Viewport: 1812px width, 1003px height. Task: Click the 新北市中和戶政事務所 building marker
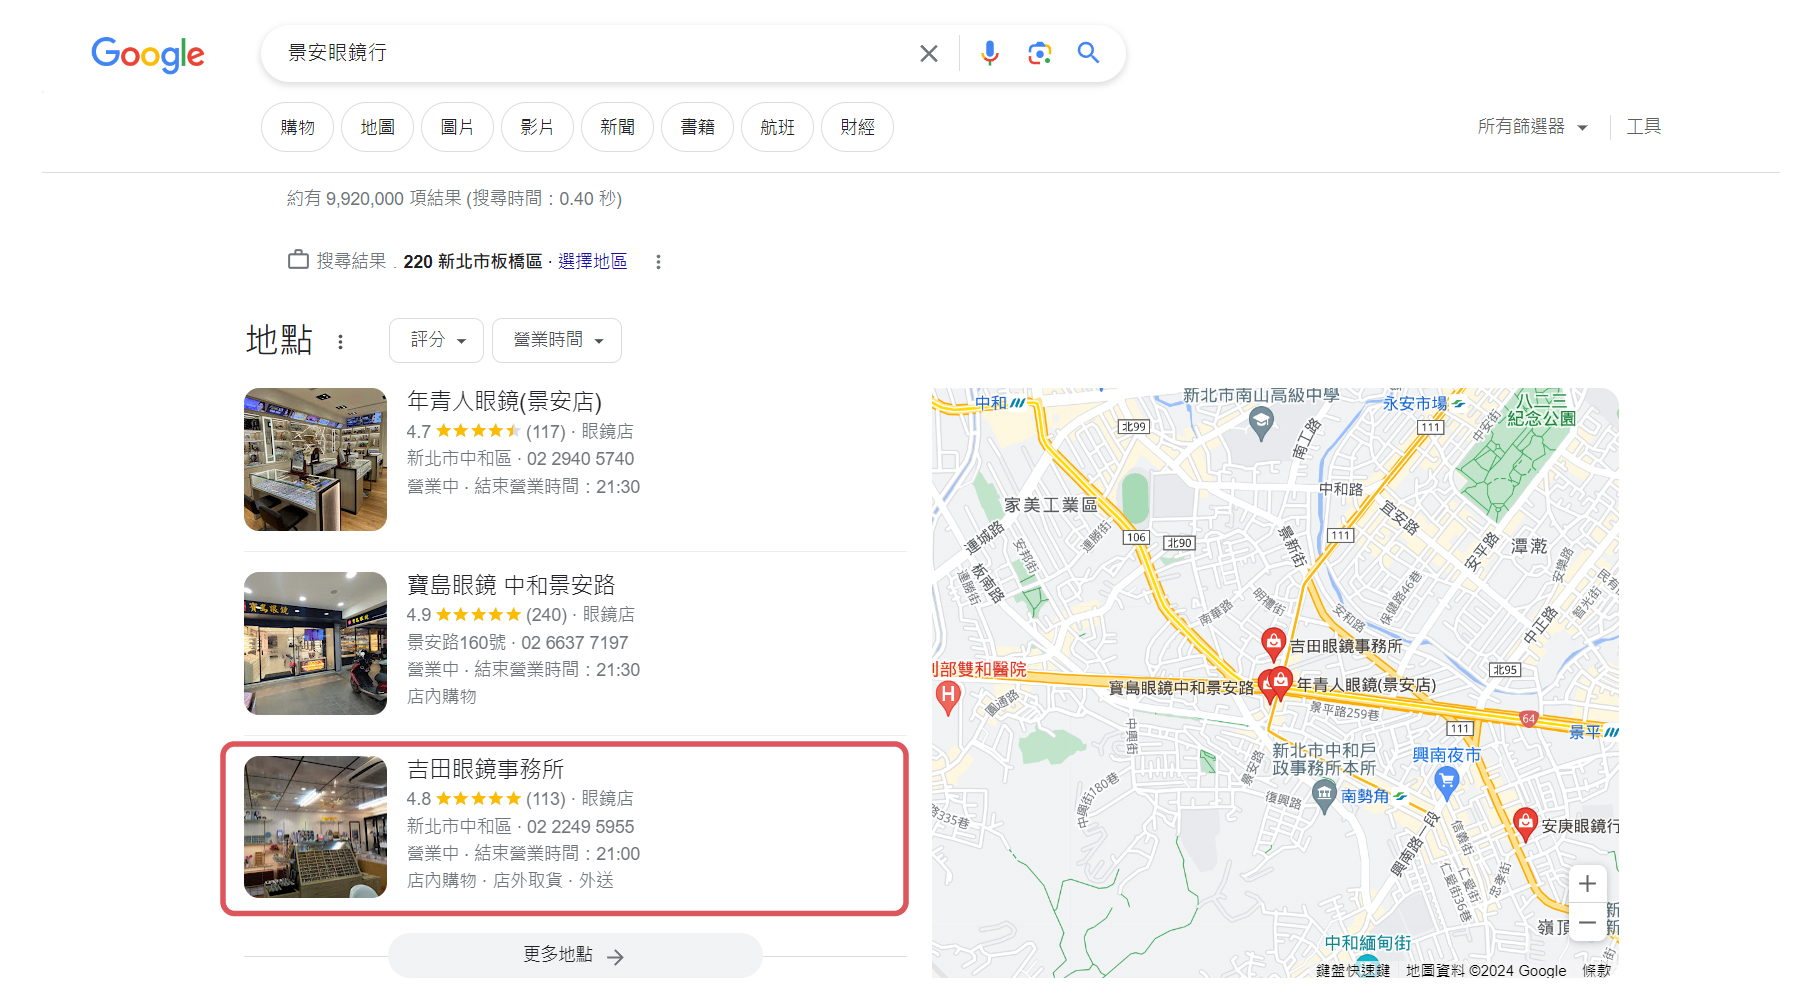(x=1325, y=795)
